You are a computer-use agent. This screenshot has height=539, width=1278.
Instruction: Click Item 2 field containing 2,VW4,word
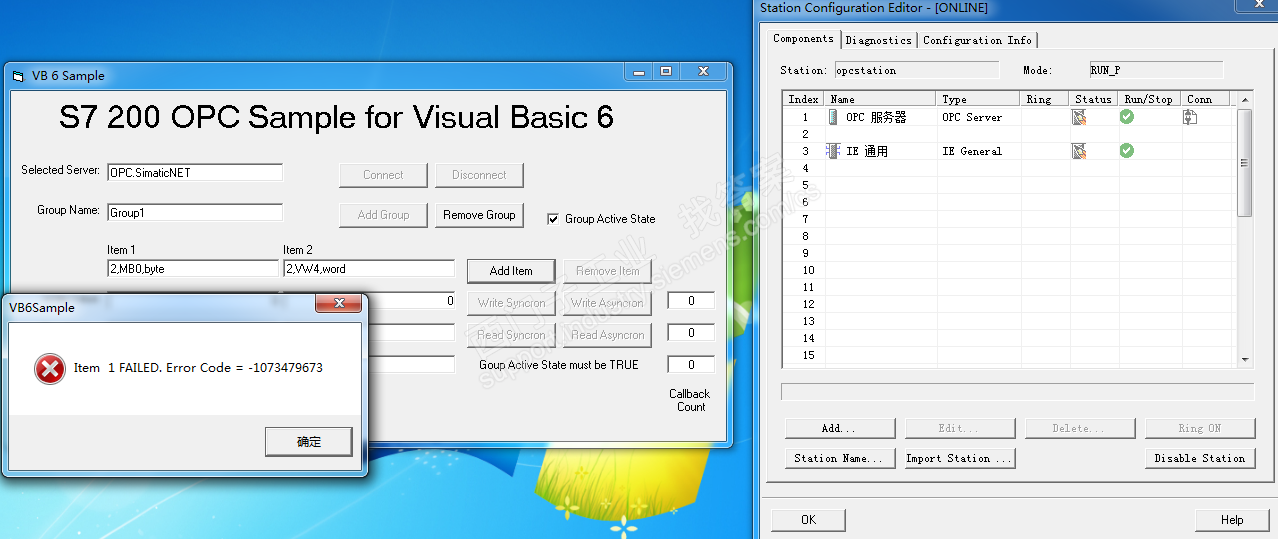click(x=369, y=268)
